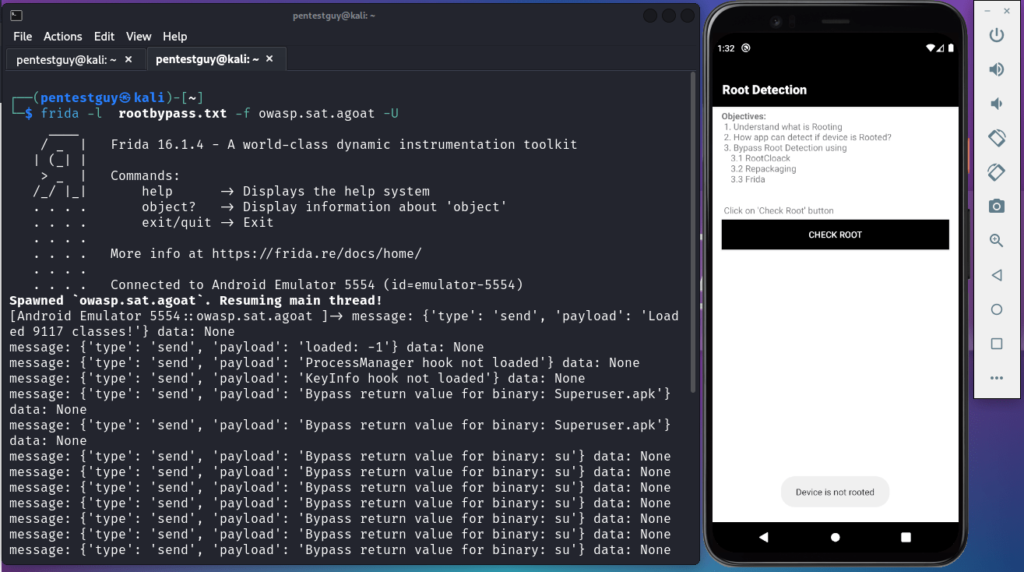Screen dimensions: 1024x572
Task: Close the second terminal tab
Action: click(x=269, y=59)
